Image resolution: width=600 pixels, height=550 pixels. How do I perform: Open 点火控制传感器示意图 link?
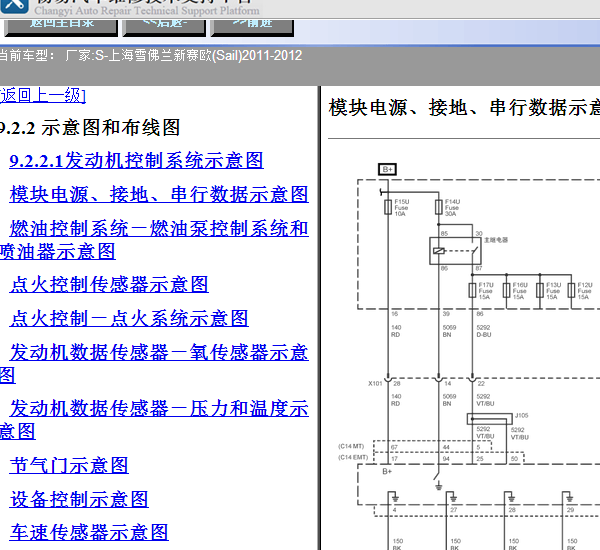[x=109, y=284]
